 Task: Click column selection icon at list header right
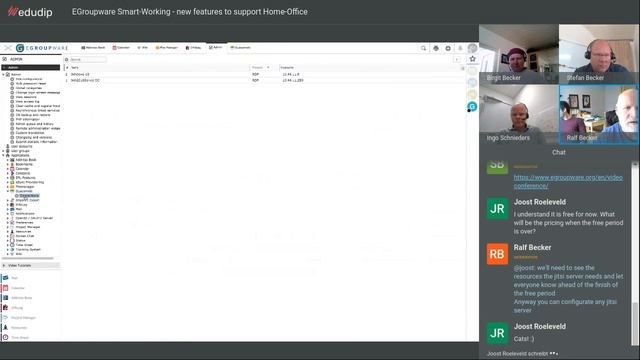tap(462, 68)
